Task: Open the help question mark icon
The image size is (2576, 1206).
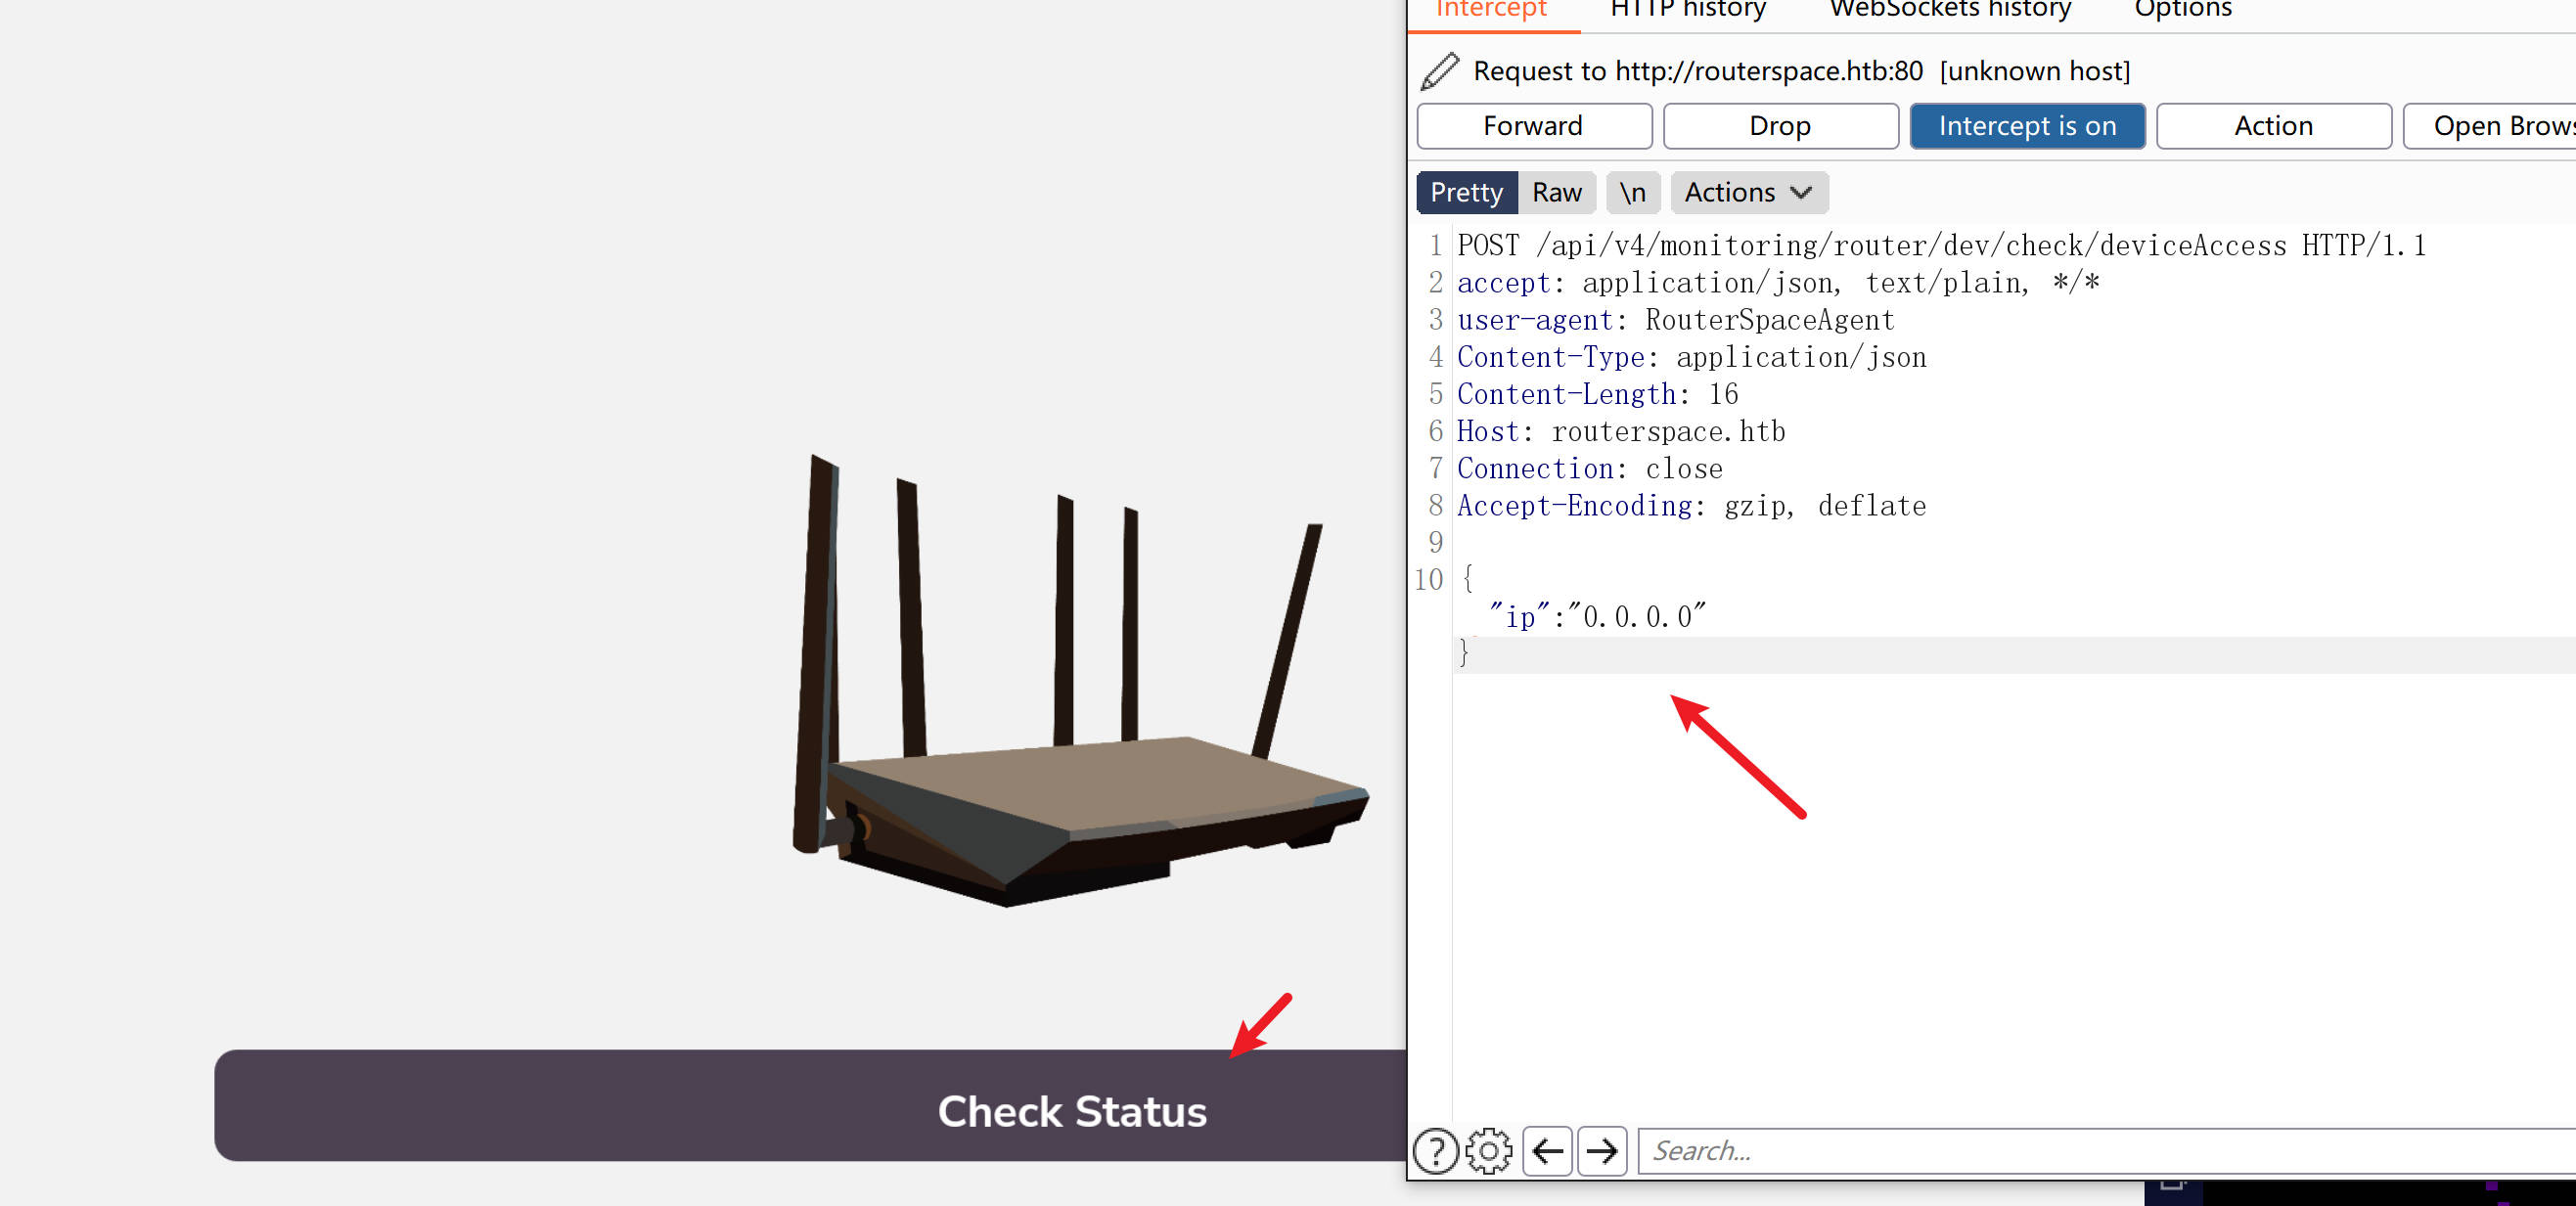Action: [x=1435, y=1150]
